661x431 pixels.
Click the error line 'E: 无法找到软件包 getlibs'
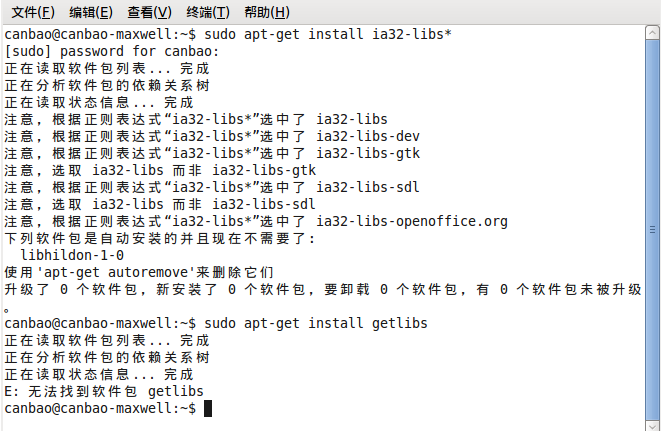(104, 391)
